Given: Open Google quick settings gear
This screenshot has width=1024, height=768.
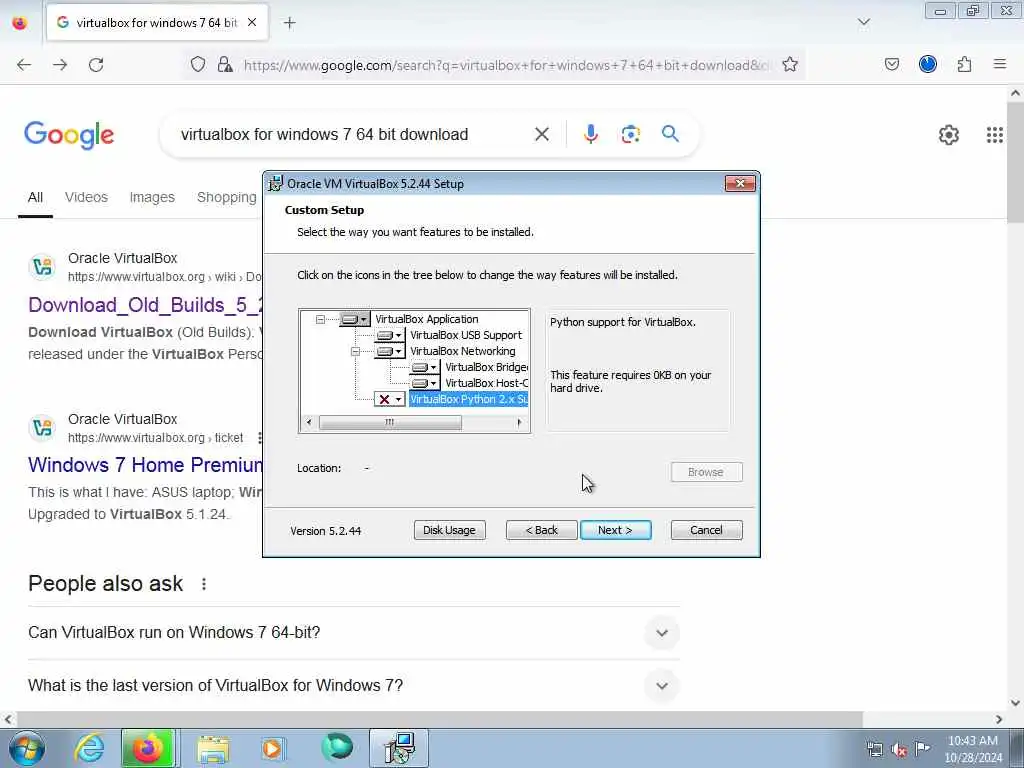Looking at the screenshot, I should pos(948,135).
